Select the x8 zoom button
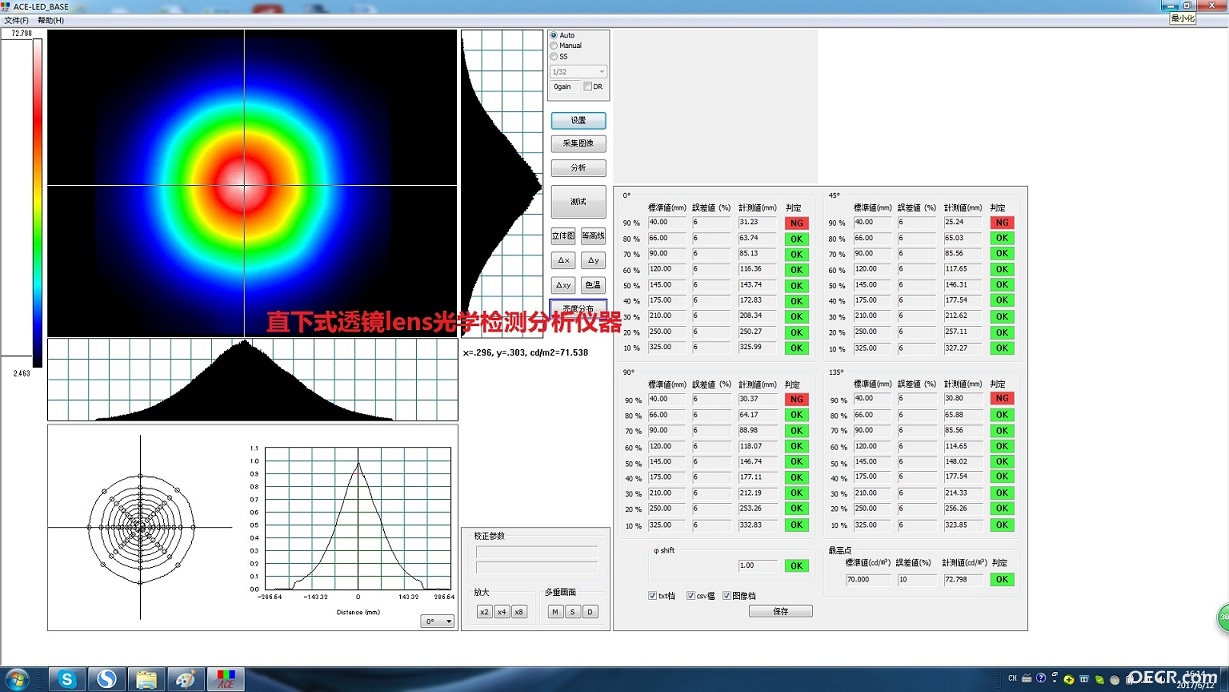This screenshot has height=692, width=1229. (x=518, y=612)
